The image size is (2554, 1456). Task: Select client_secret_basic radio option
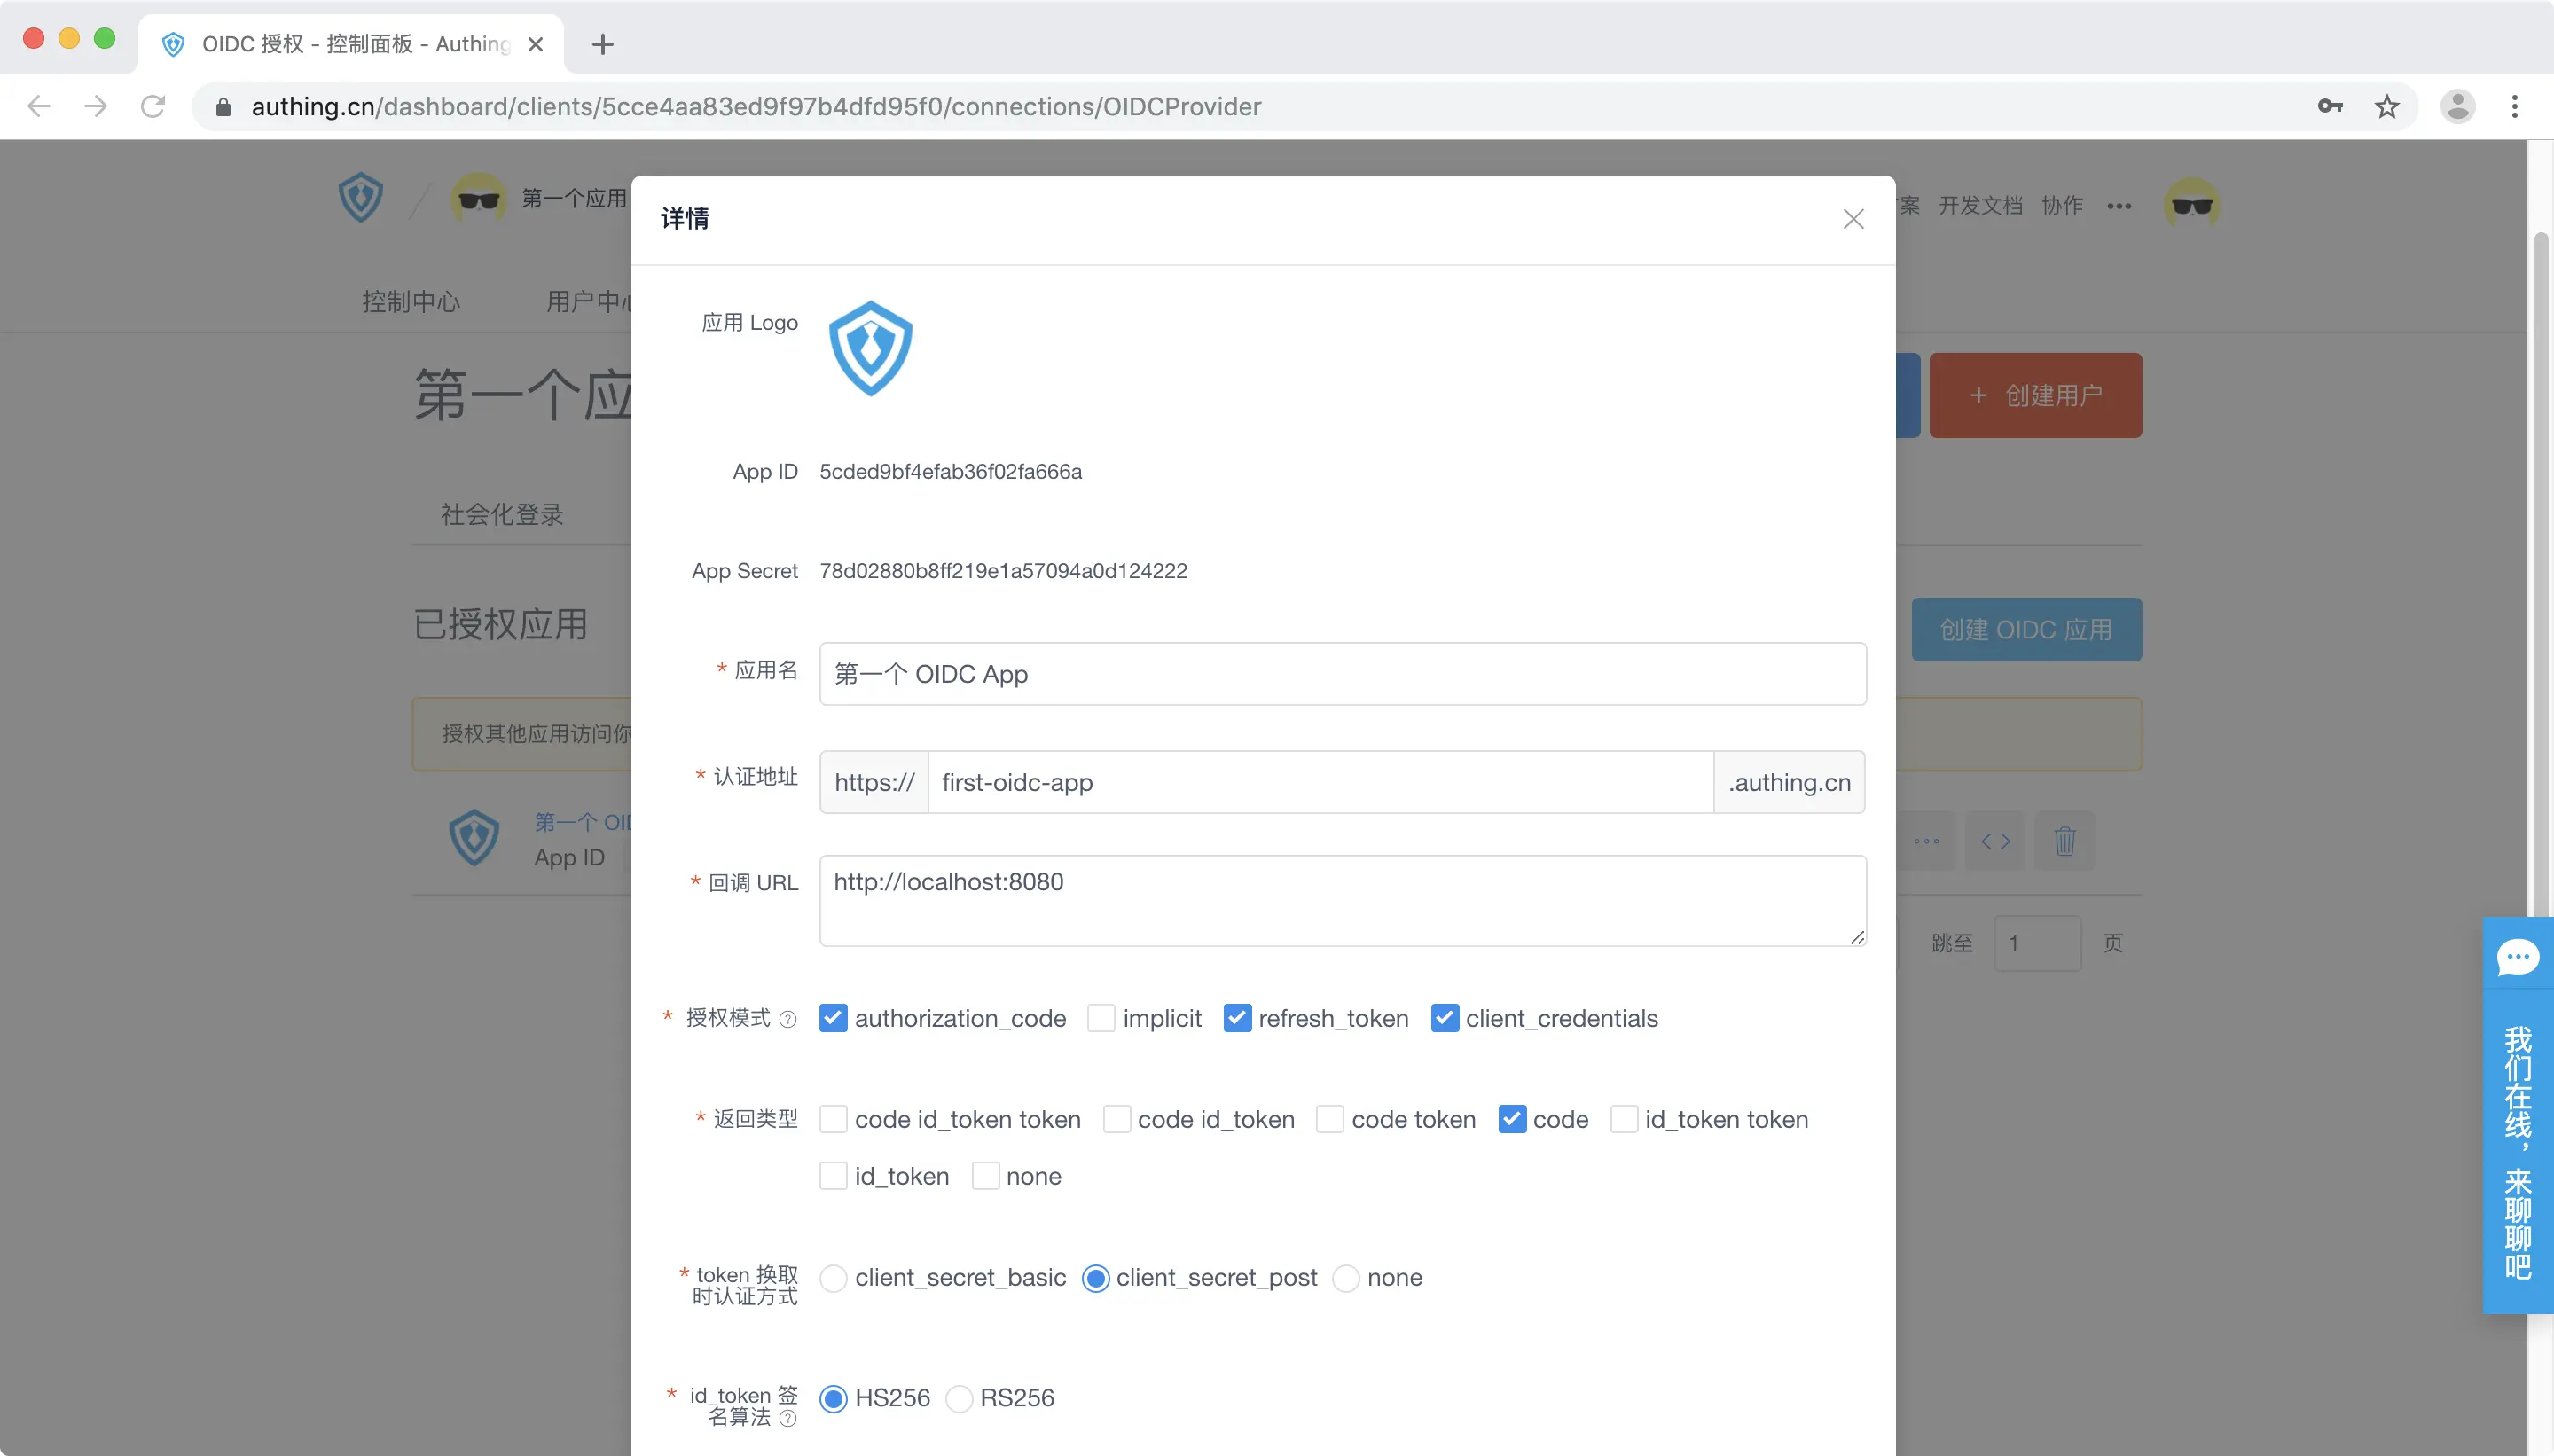click(833, 1278)
